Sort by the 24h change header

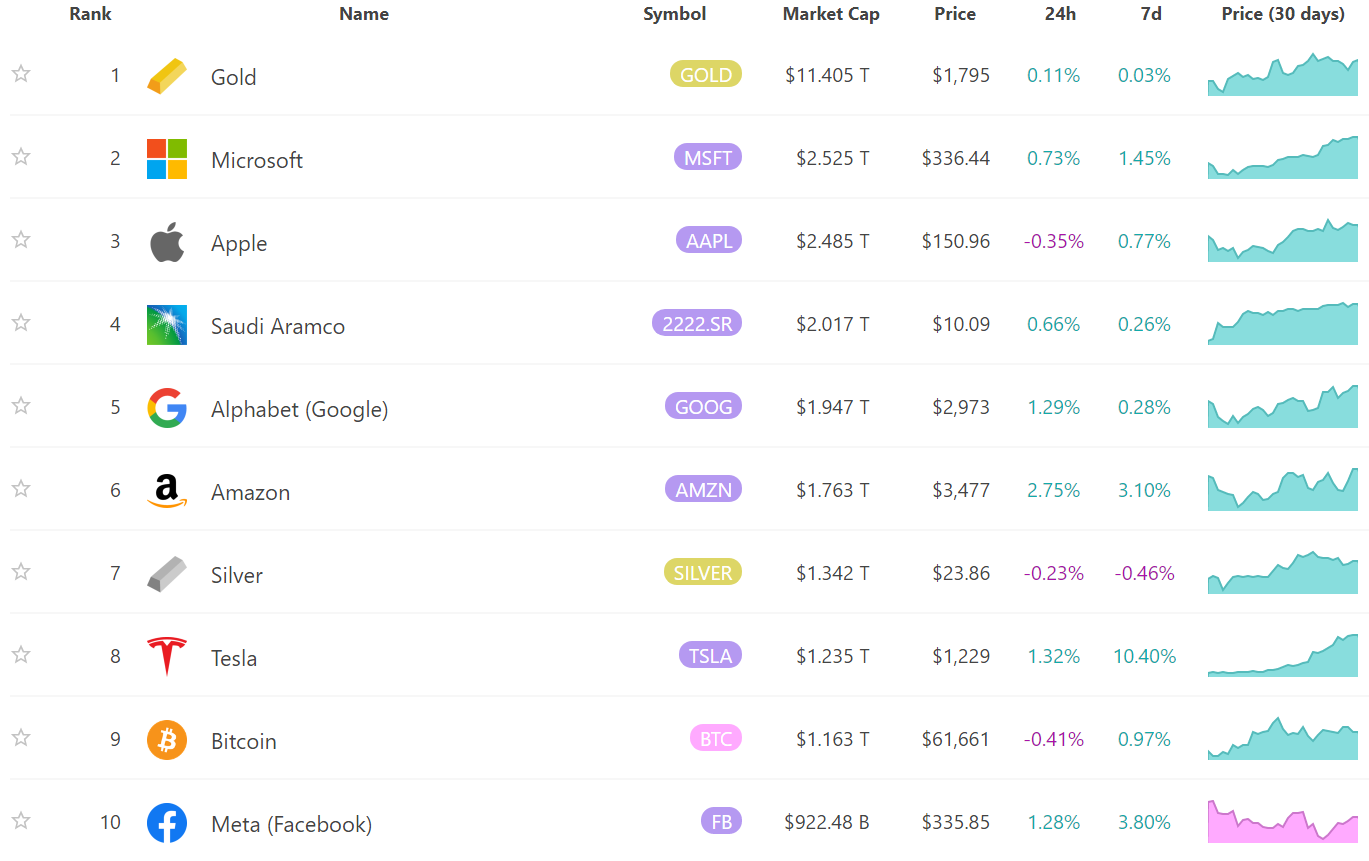[x=1060, y=14]
